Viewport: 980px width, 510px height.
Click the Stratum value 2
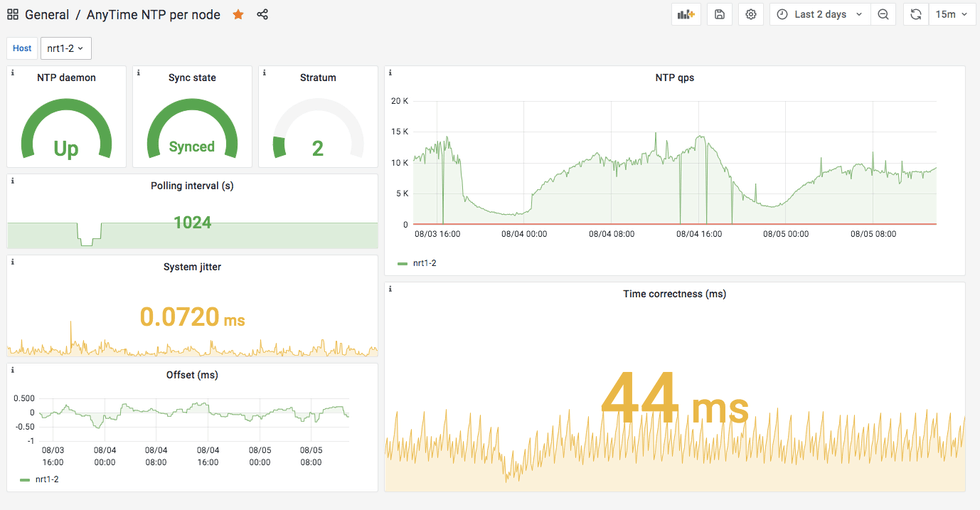318,148
